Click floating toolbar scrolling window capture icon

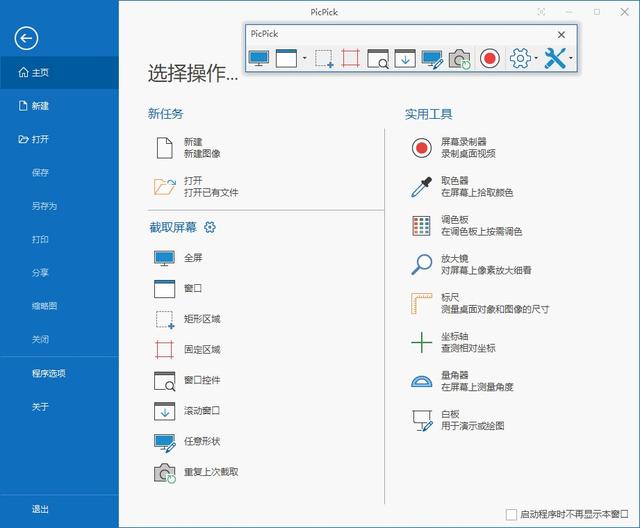[x=405, y=58]
